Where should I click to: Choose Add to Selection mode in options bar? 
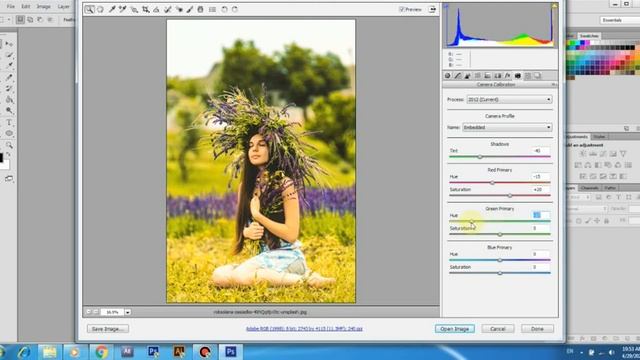[x=30, y=19]
